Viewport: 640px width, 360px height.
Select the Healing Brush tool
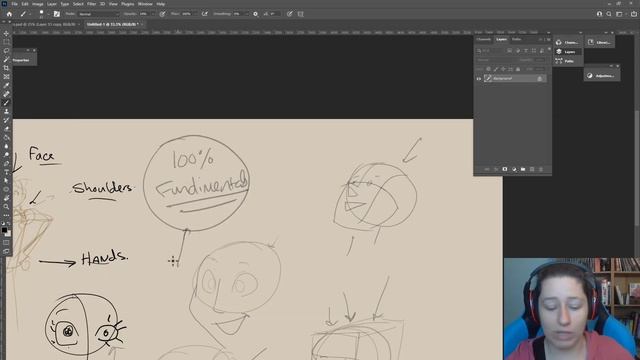[6, 94]
